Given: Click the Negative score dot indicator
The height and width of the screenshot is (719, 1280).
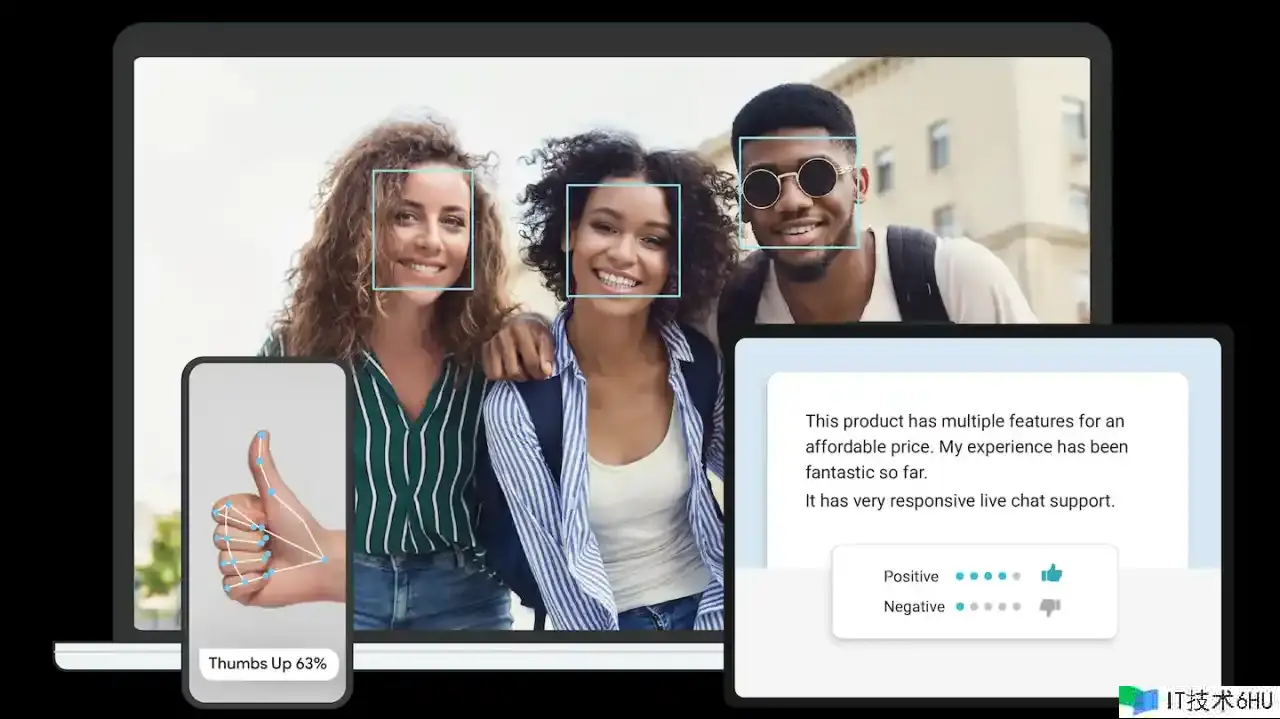Looking at the screenshot, I should [x=988, y=606].
